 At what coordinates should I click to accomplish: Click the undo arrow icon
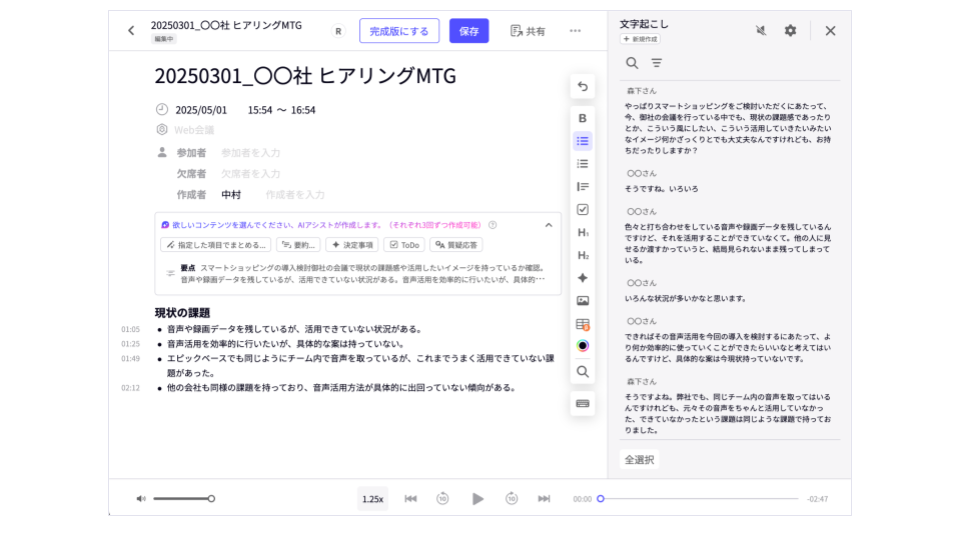pyautogui.click(x=583, y=87)
